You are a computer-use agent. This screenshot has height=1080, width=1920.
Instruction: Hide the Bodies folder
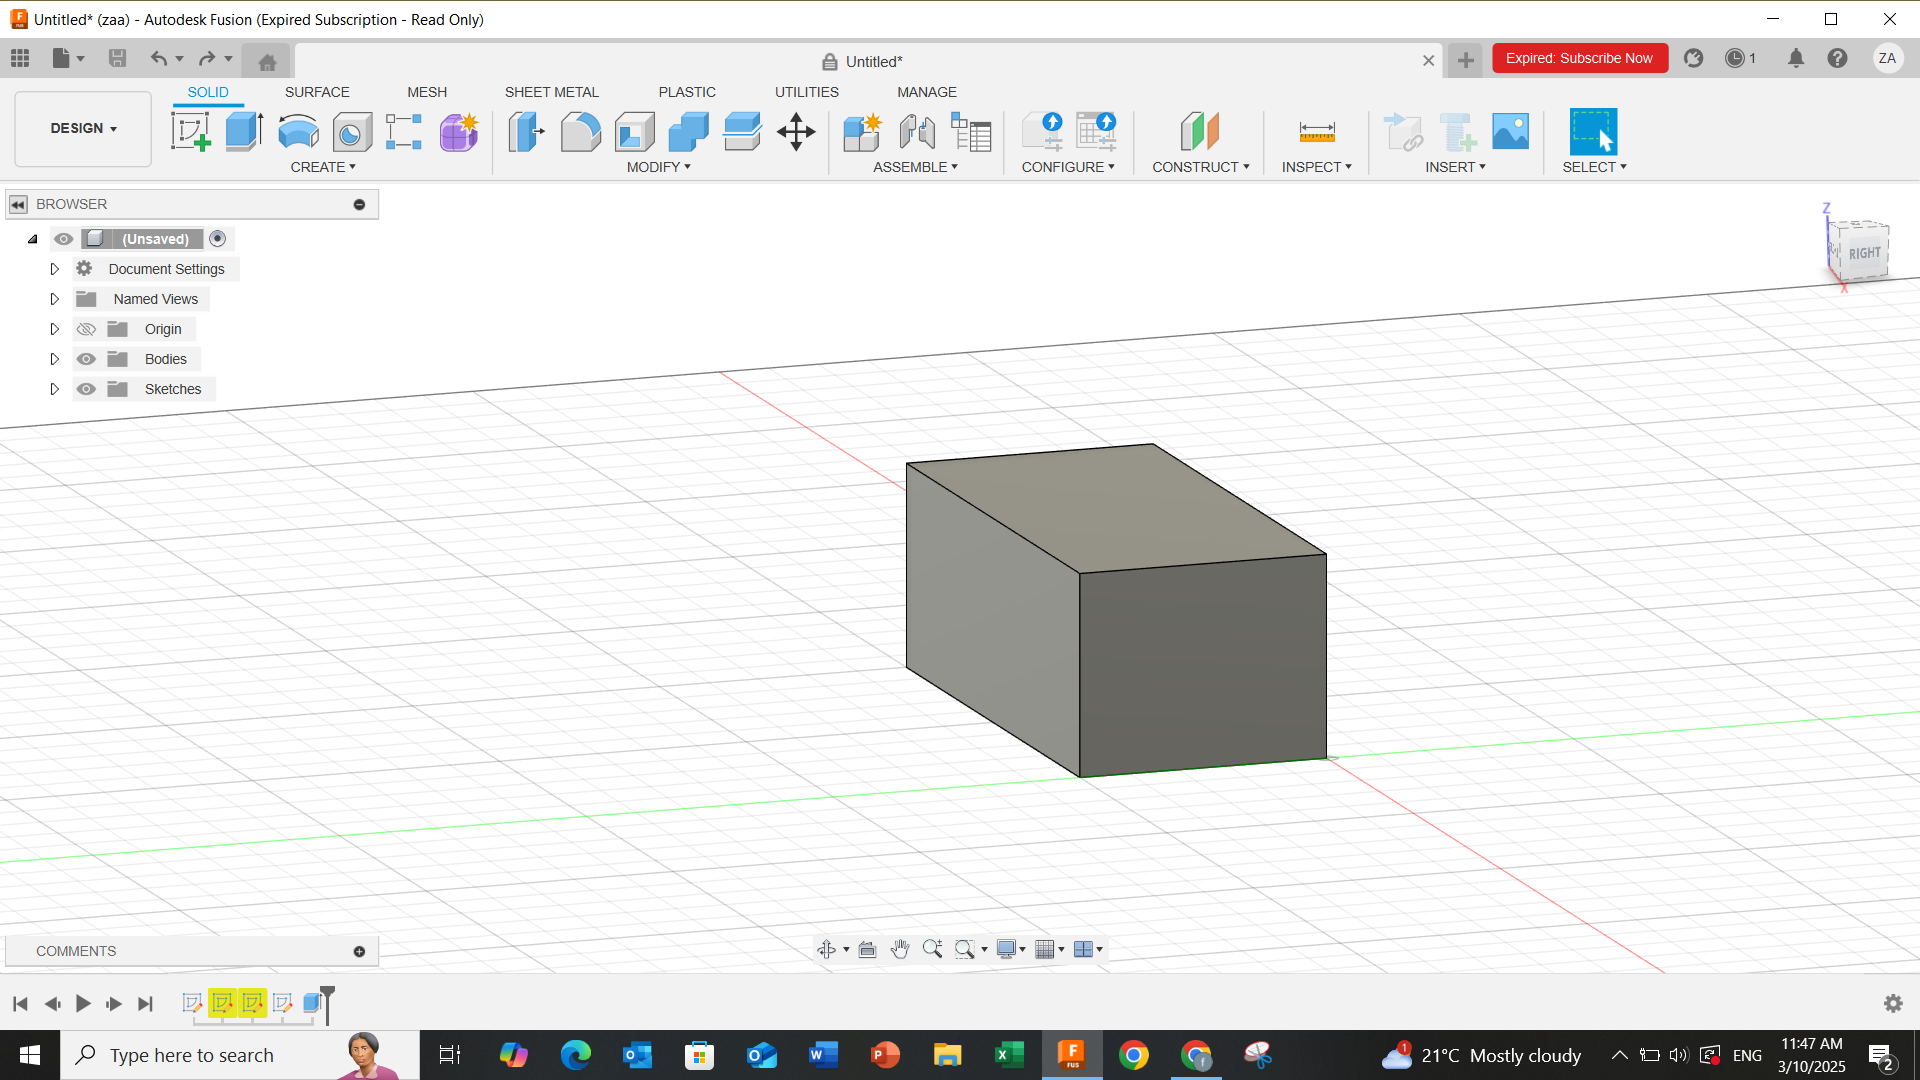86,359
